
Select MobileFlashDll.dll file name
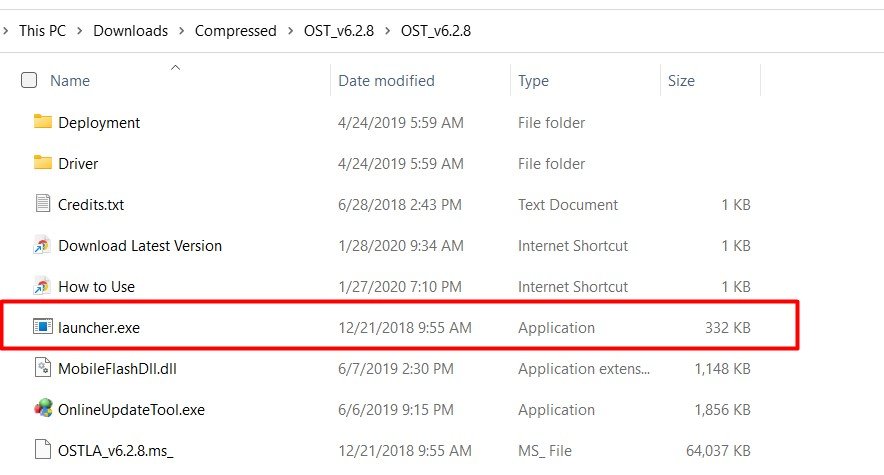click(x=117, y=369)
